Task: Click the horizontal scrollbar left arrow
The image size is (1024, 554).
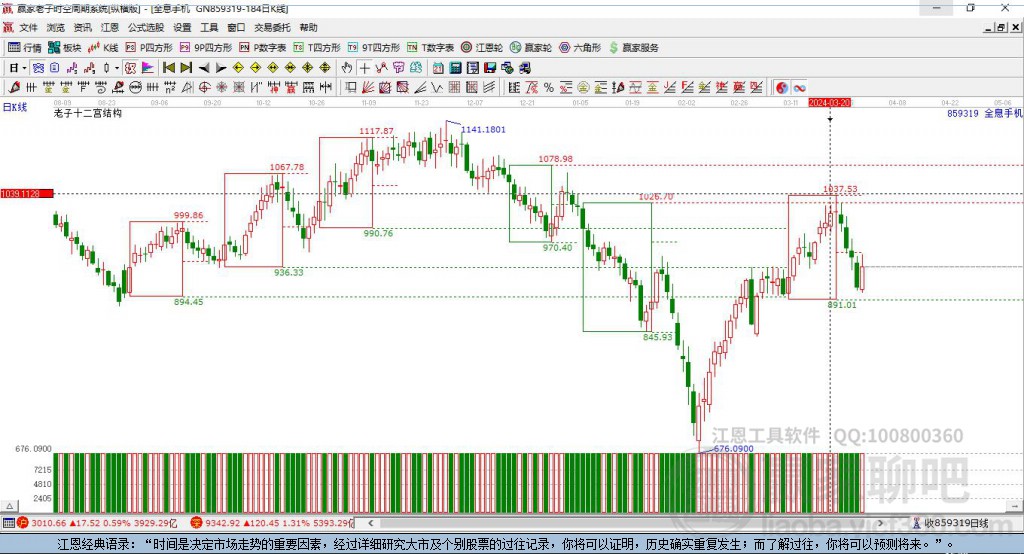Action: (x=371, y=523)
